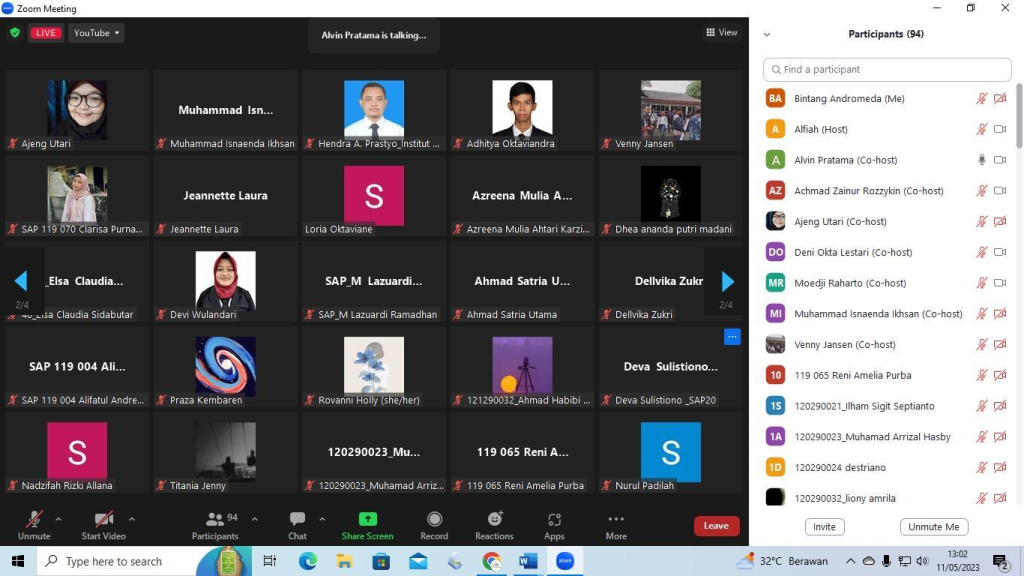Go to previous page of video gallery

pos(21,281)
